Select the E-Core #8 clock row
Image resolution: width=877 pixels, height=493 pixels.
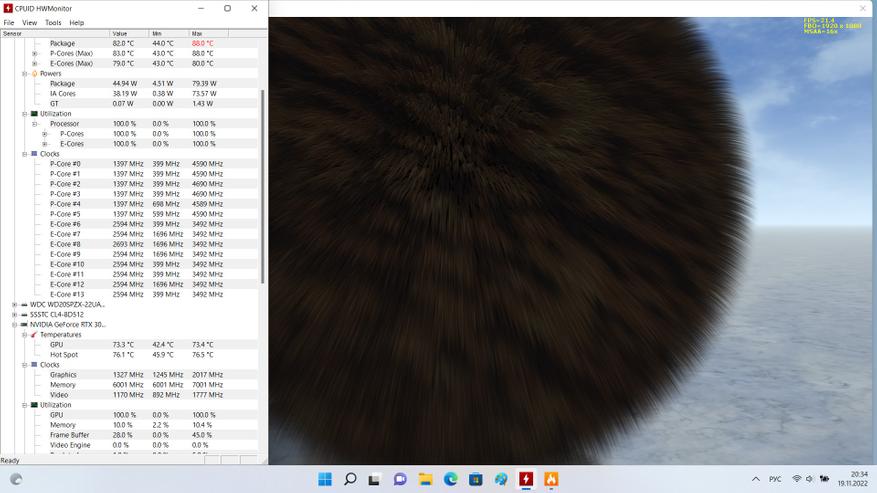[x=129, y=245]
